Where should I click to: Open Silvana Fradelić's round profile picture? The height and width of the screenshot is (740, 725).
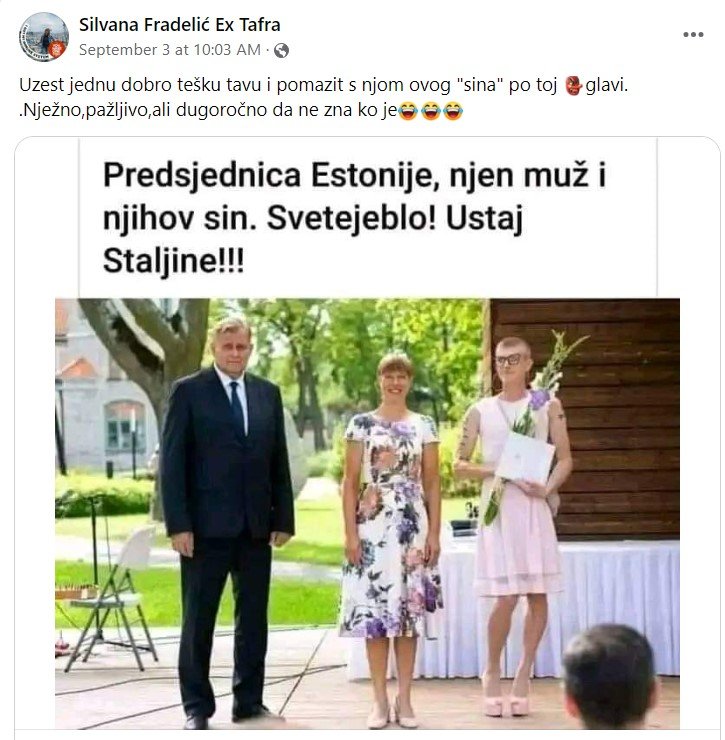pos(44,37)
